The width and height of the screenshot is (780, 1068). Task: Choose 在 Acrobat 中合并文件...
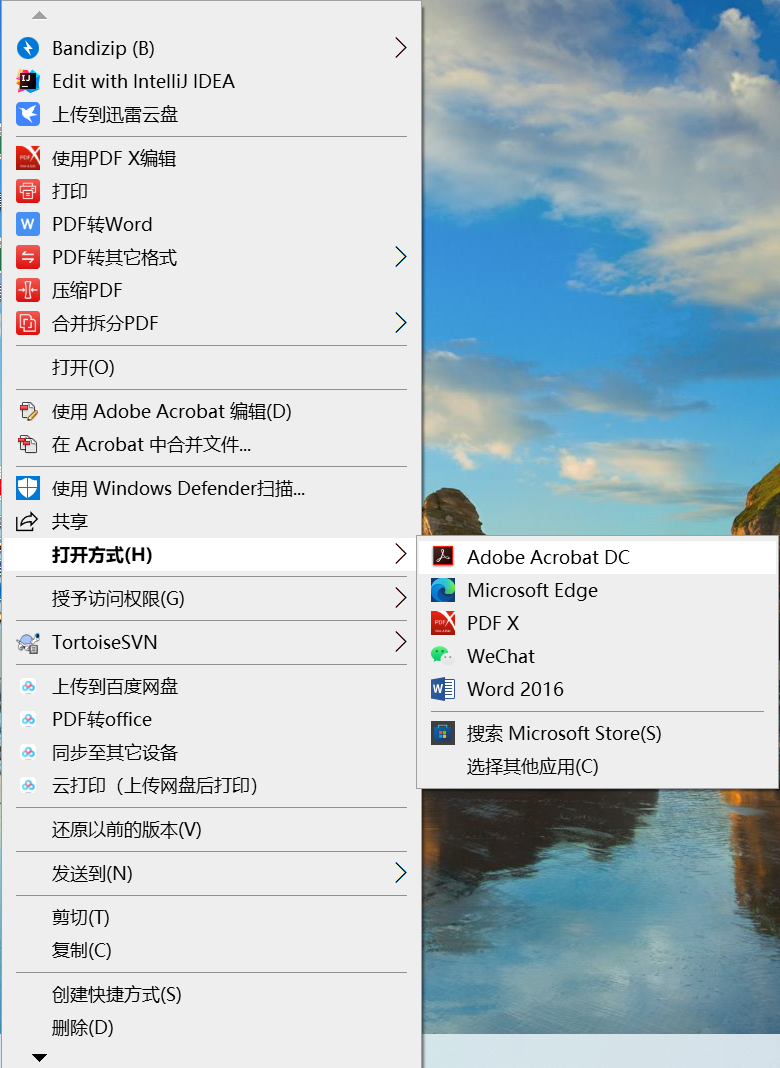[x=211, y=444]
